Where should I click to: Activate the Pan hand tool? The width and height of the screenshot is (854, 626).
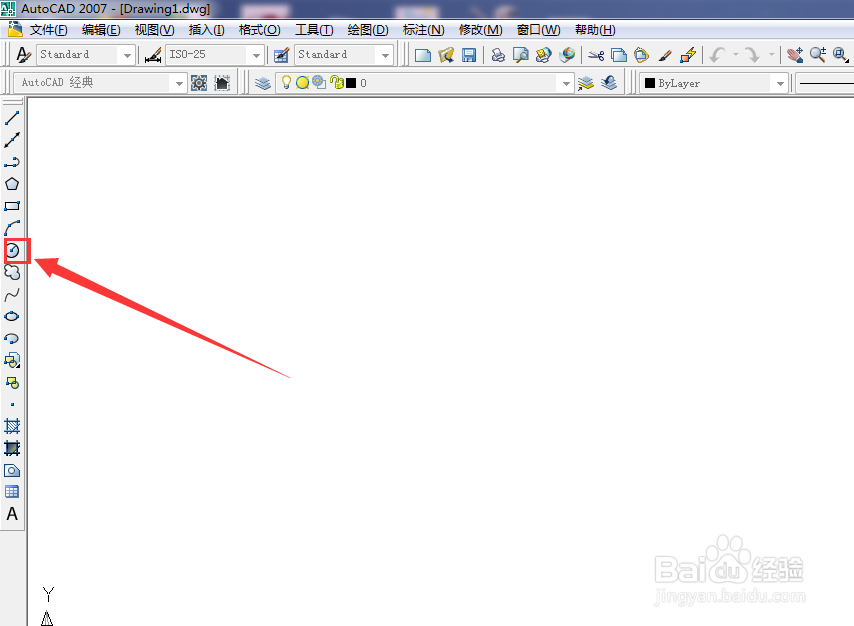(x=795, y=54)
